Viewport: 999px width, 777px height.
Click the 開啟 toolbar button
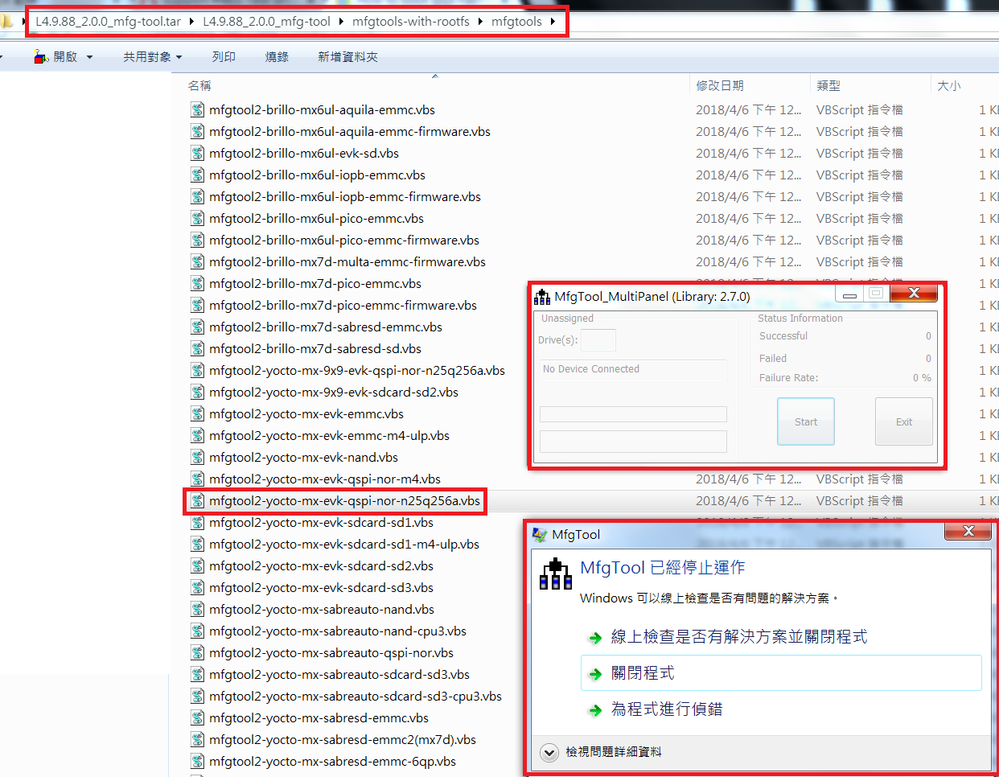click(x=56, y=57)
